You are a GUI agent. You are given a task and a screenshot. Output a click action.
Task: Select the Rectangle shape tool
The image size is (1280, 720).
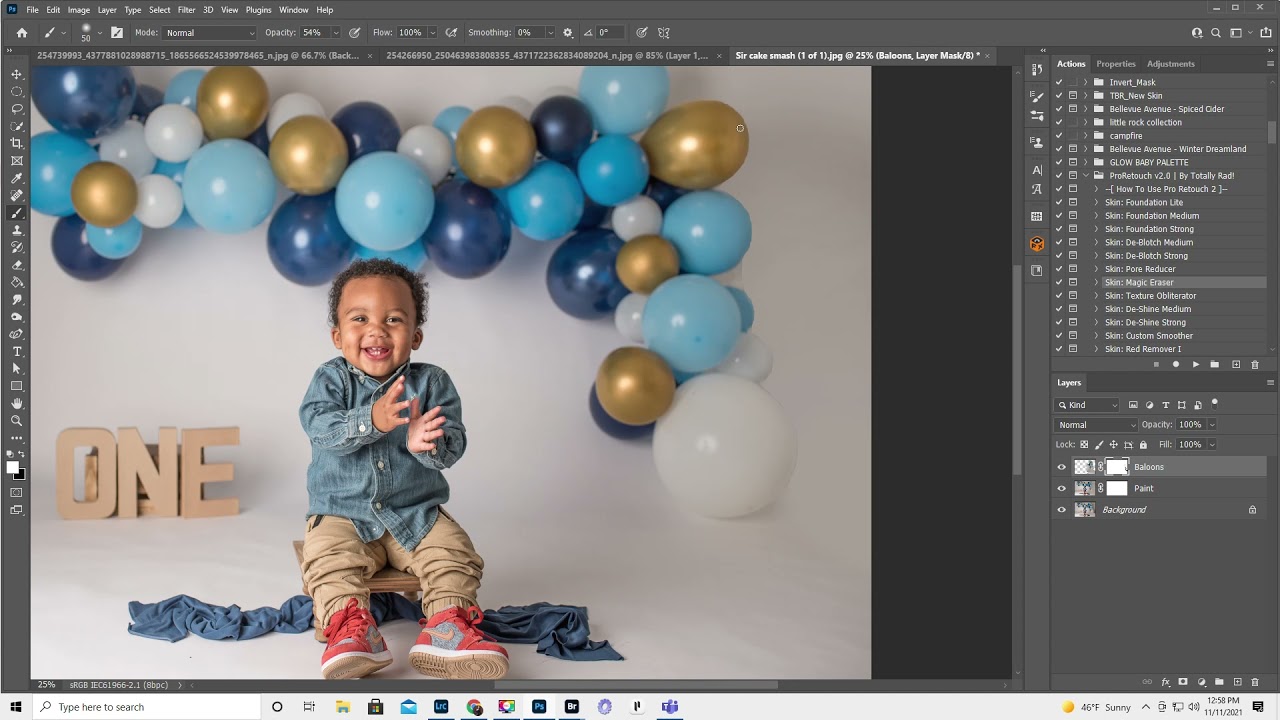(17, 386)
